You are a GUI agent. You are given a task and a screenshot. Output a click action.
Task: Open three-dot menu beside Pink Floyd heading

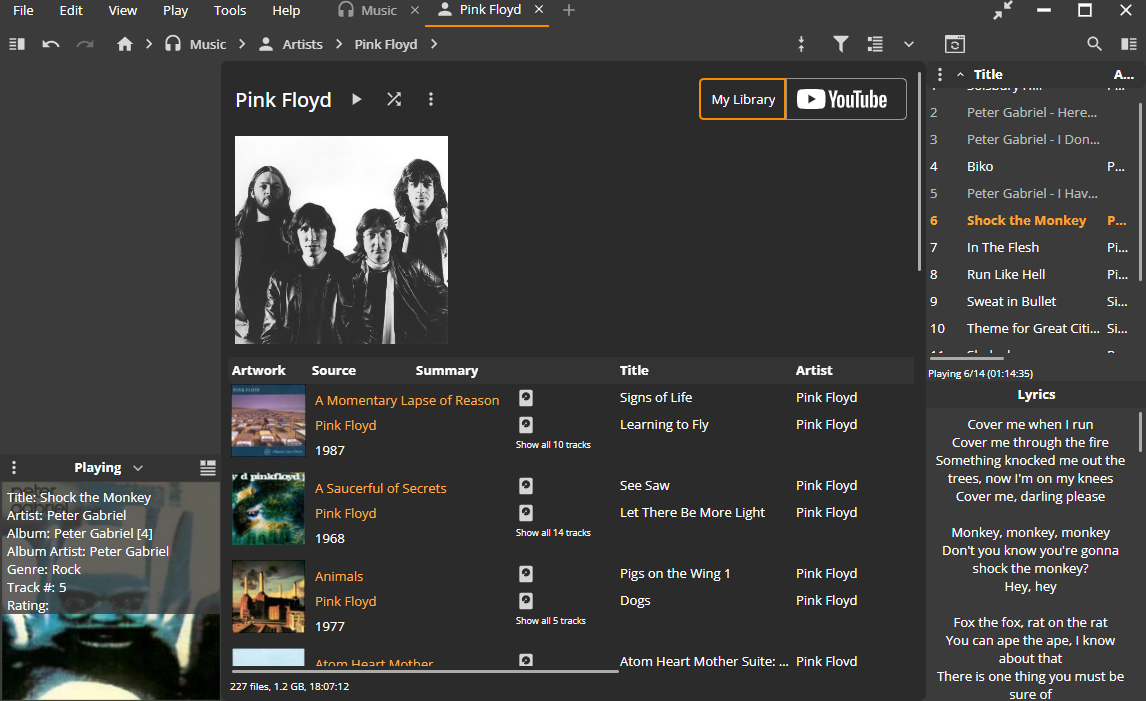431,99
